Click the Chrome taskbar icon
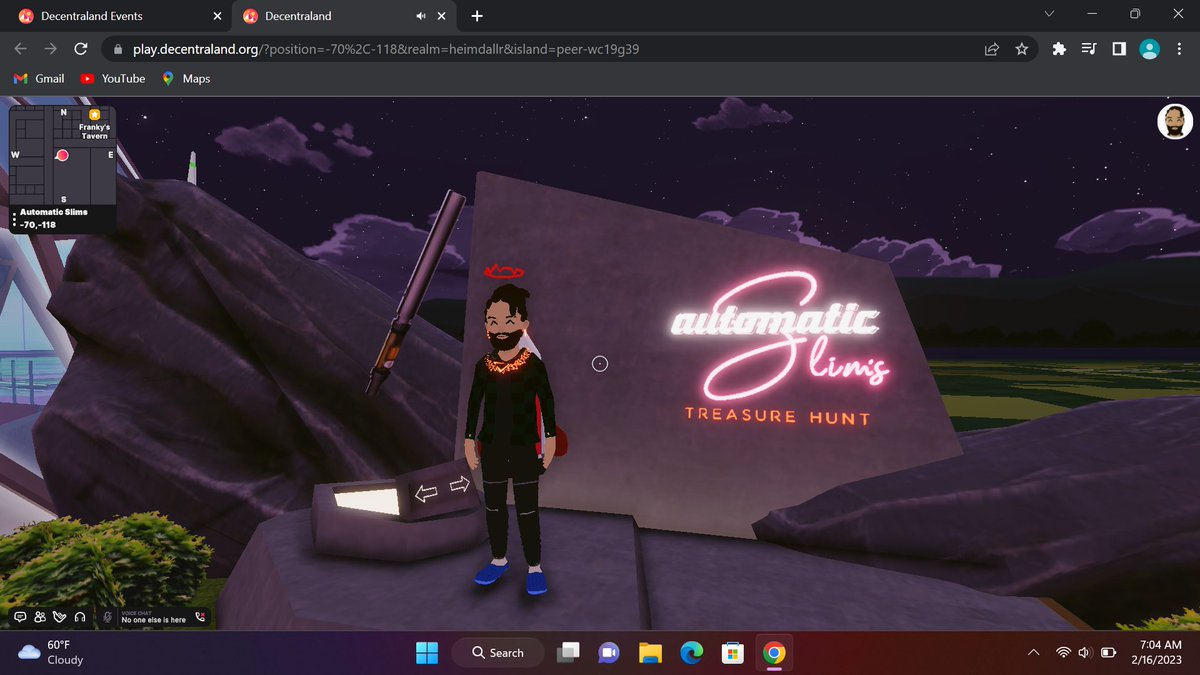This screenshot has width=1200, height=675. coord(773,653)
